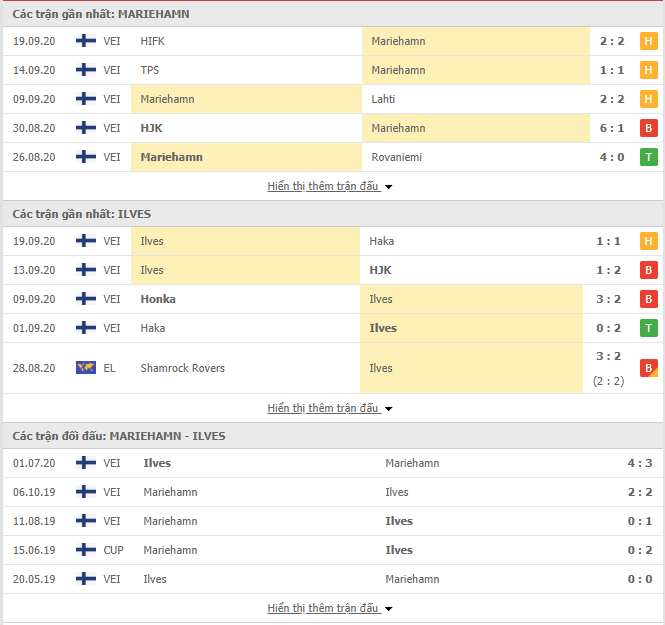The width and height of the screenshot is (665, 625).
Task: Expand more matches arrow under Mariehamn section
Action: pos(389,187)
